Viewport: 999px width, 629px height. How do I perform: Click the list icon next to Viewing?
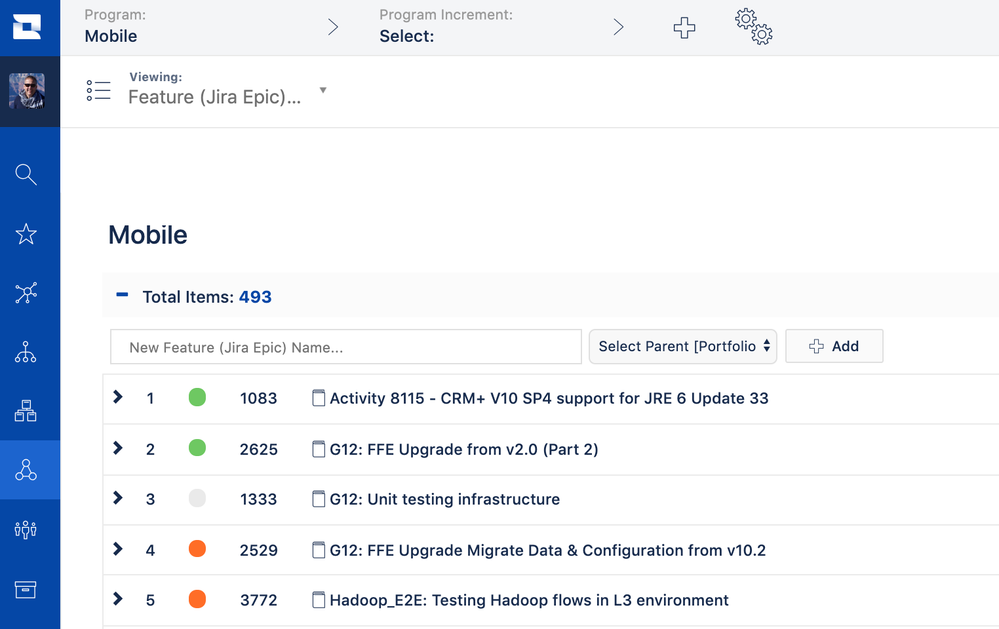pos(98,90)
